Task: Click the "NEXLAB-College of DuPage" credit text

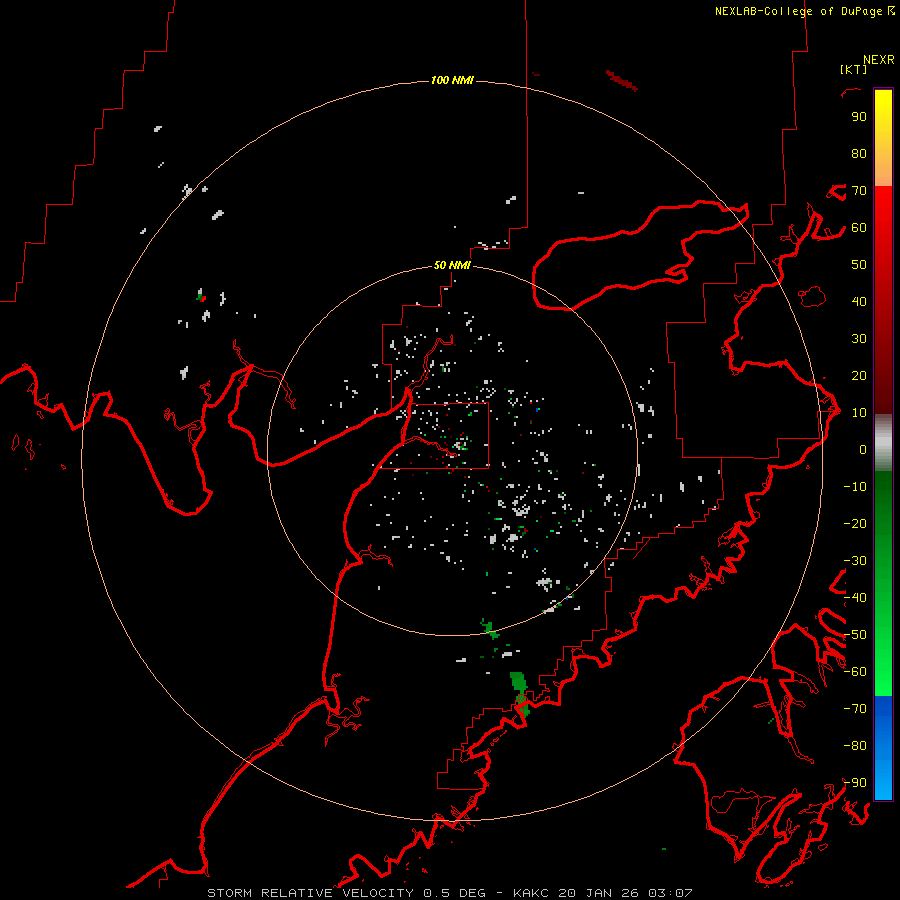Action: click(x=798, y=11)
